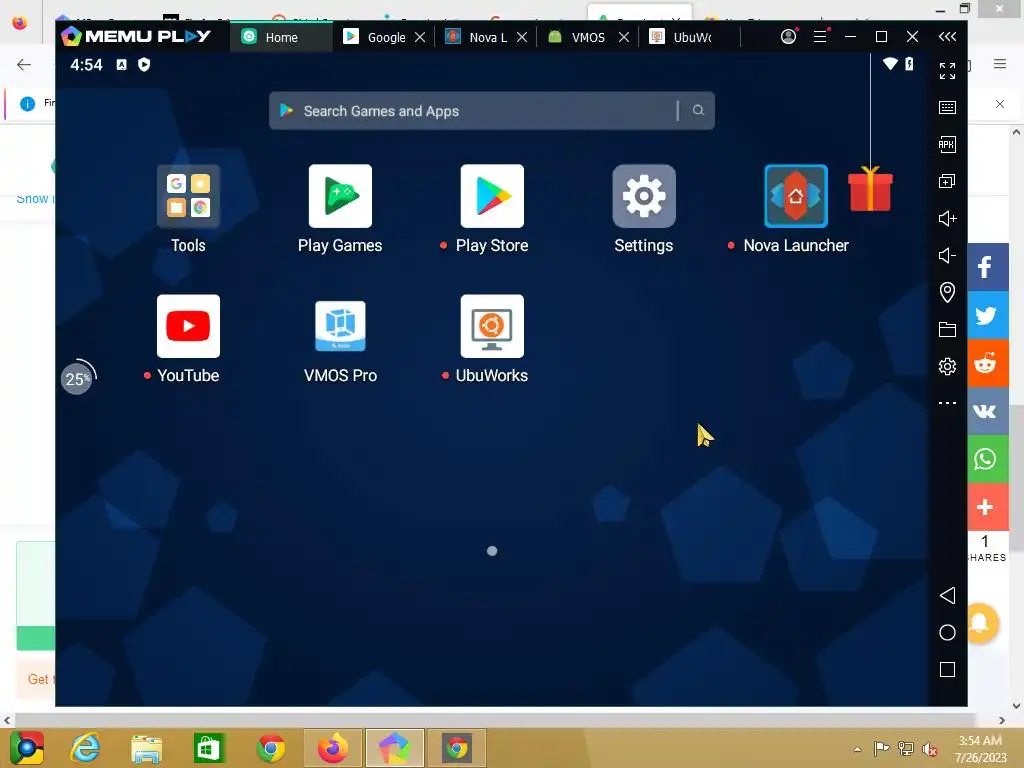1024x768 pixels.
Task: Click the Android home circle button
Action: 948,633
